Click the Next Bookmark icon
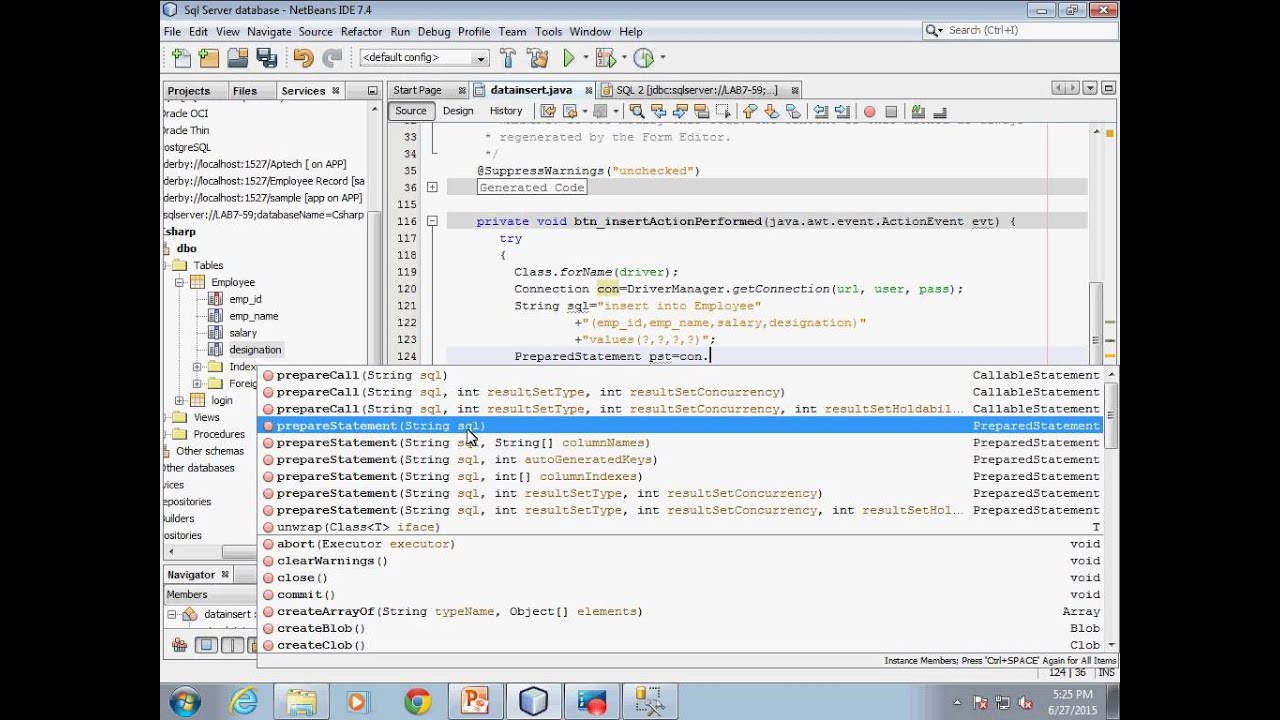 pos(771,111)
